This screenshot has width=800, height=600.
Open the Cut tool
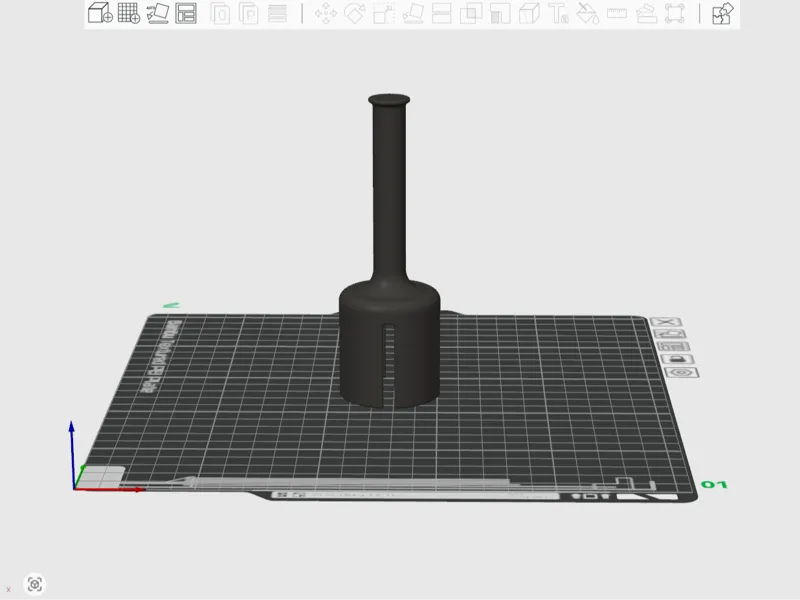click(x=442, y=14)
